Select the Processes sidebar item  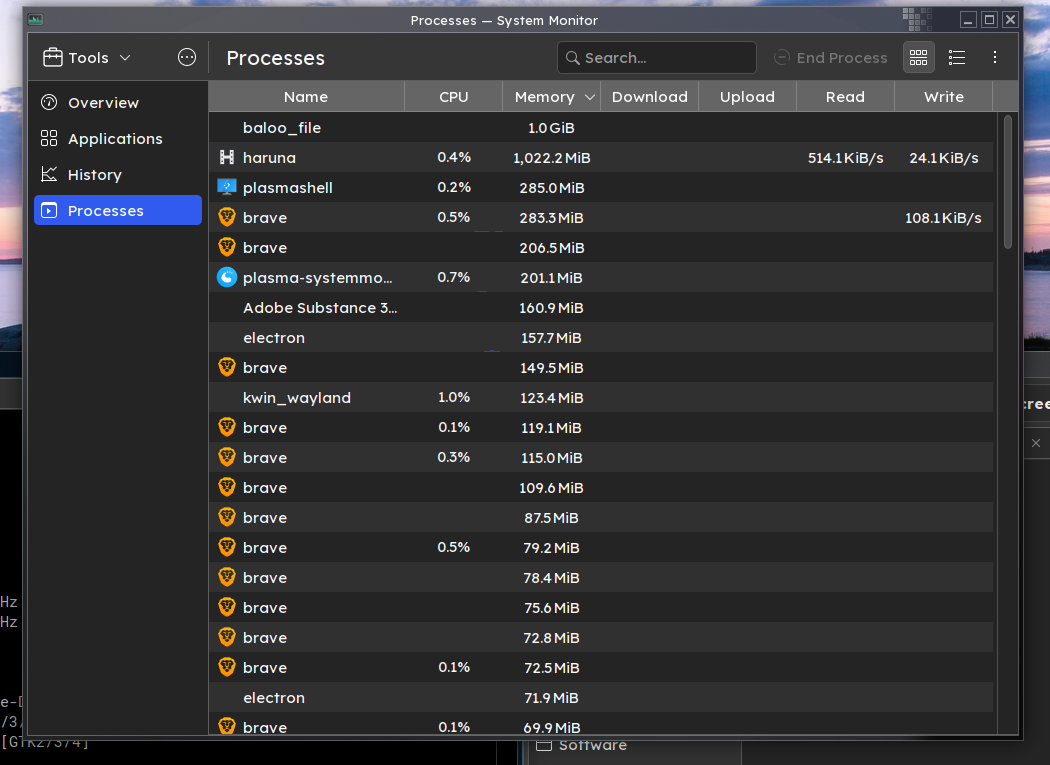(118, 210)
